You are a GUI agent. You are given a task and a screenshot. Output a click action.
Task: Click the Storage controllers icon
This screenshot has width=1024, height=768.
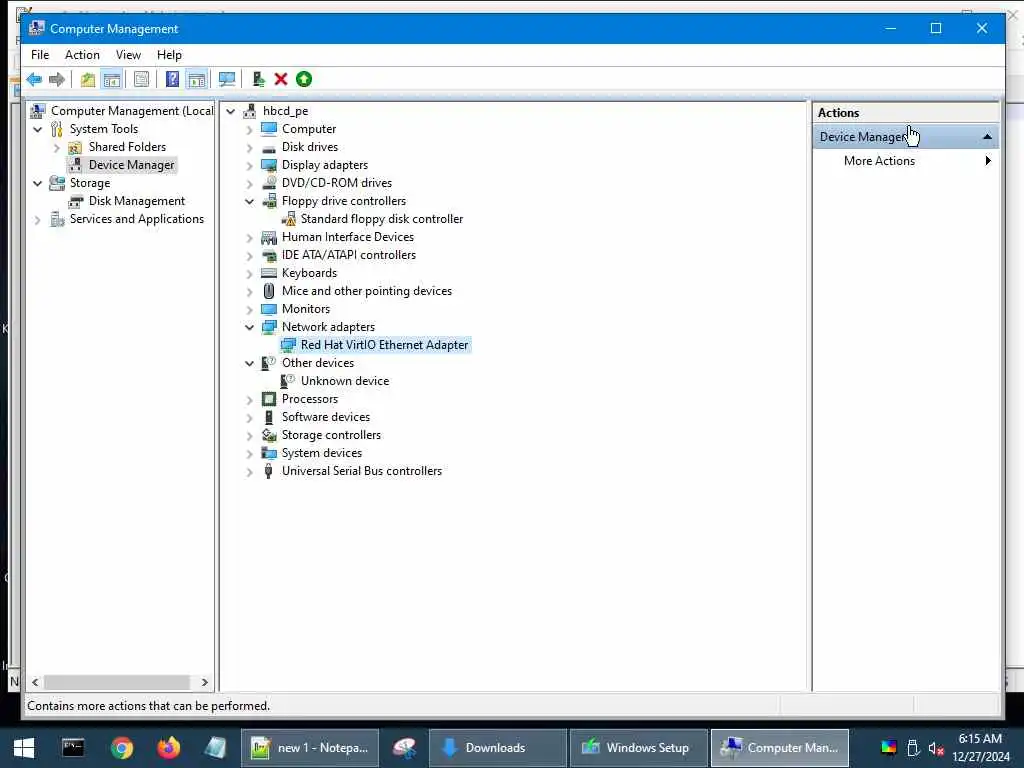point(268,435)
